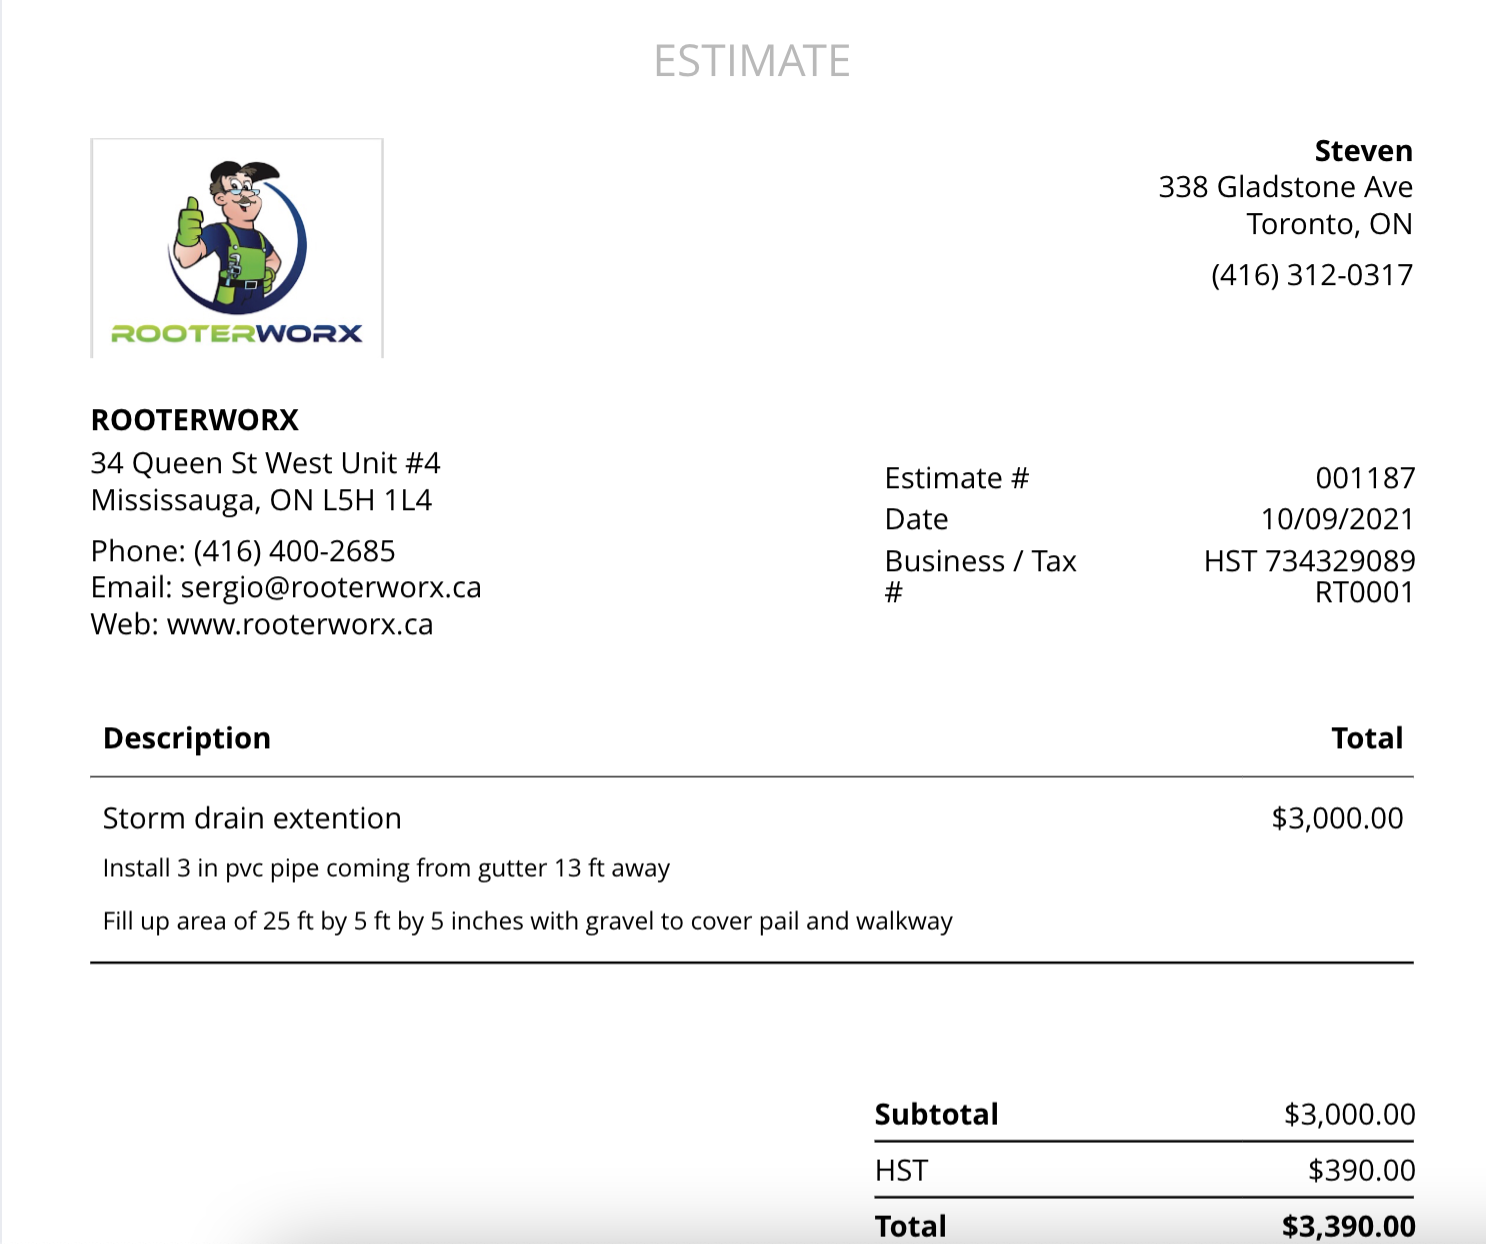Click the Description column header
1486x1244 pixels.
[187, 738]
